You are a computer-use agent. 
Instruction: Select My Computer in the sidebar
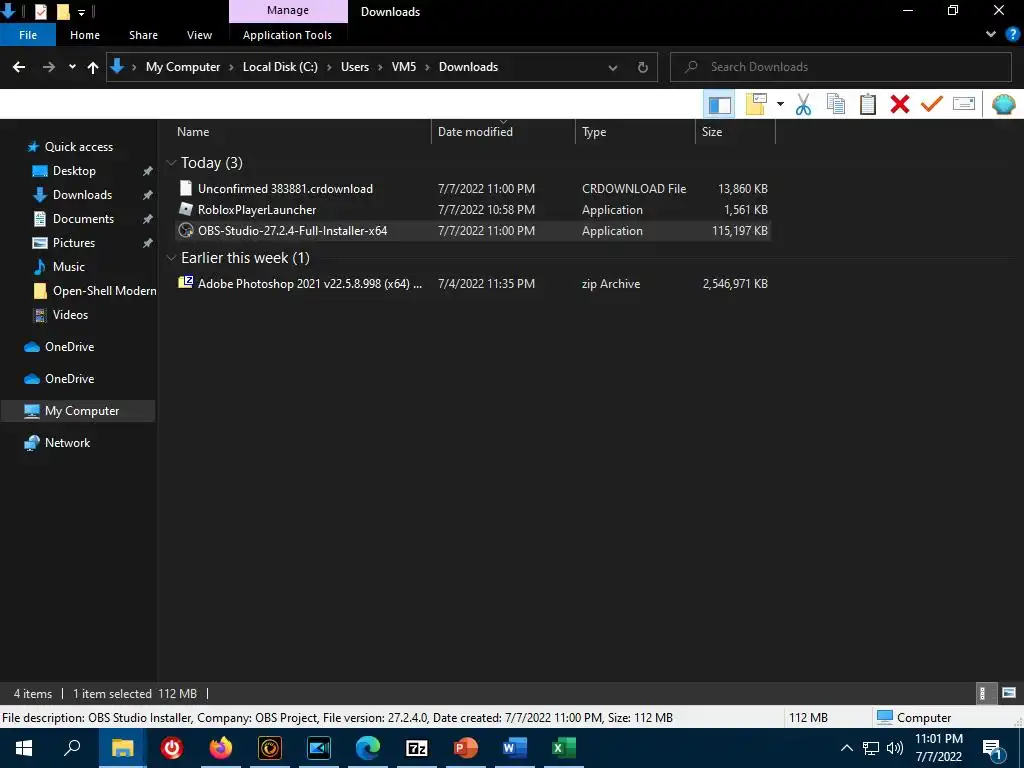78,411
